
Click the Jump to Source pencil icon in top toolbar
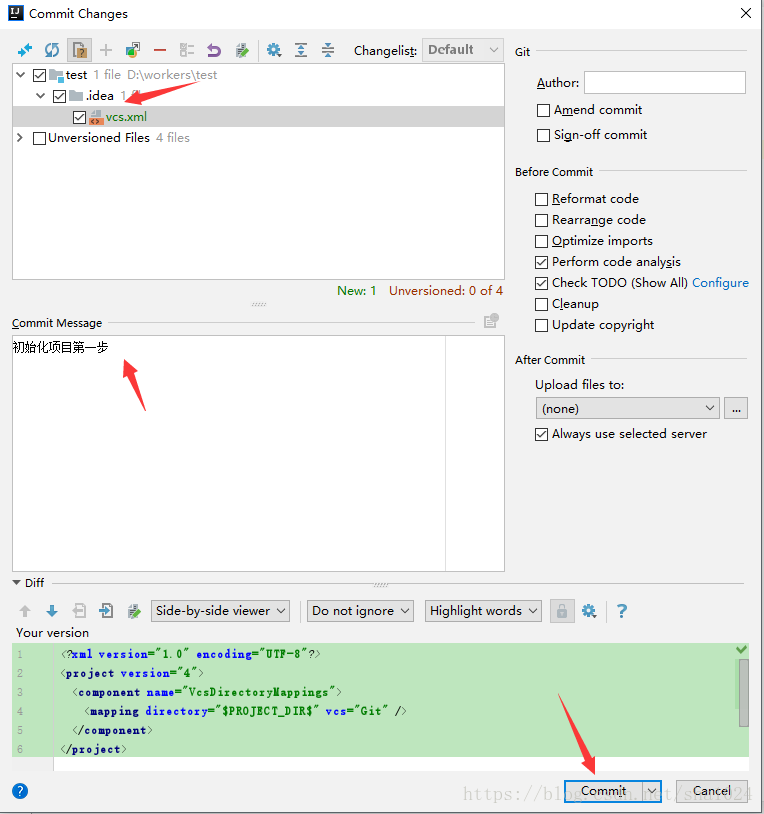(x=242, y=50)
